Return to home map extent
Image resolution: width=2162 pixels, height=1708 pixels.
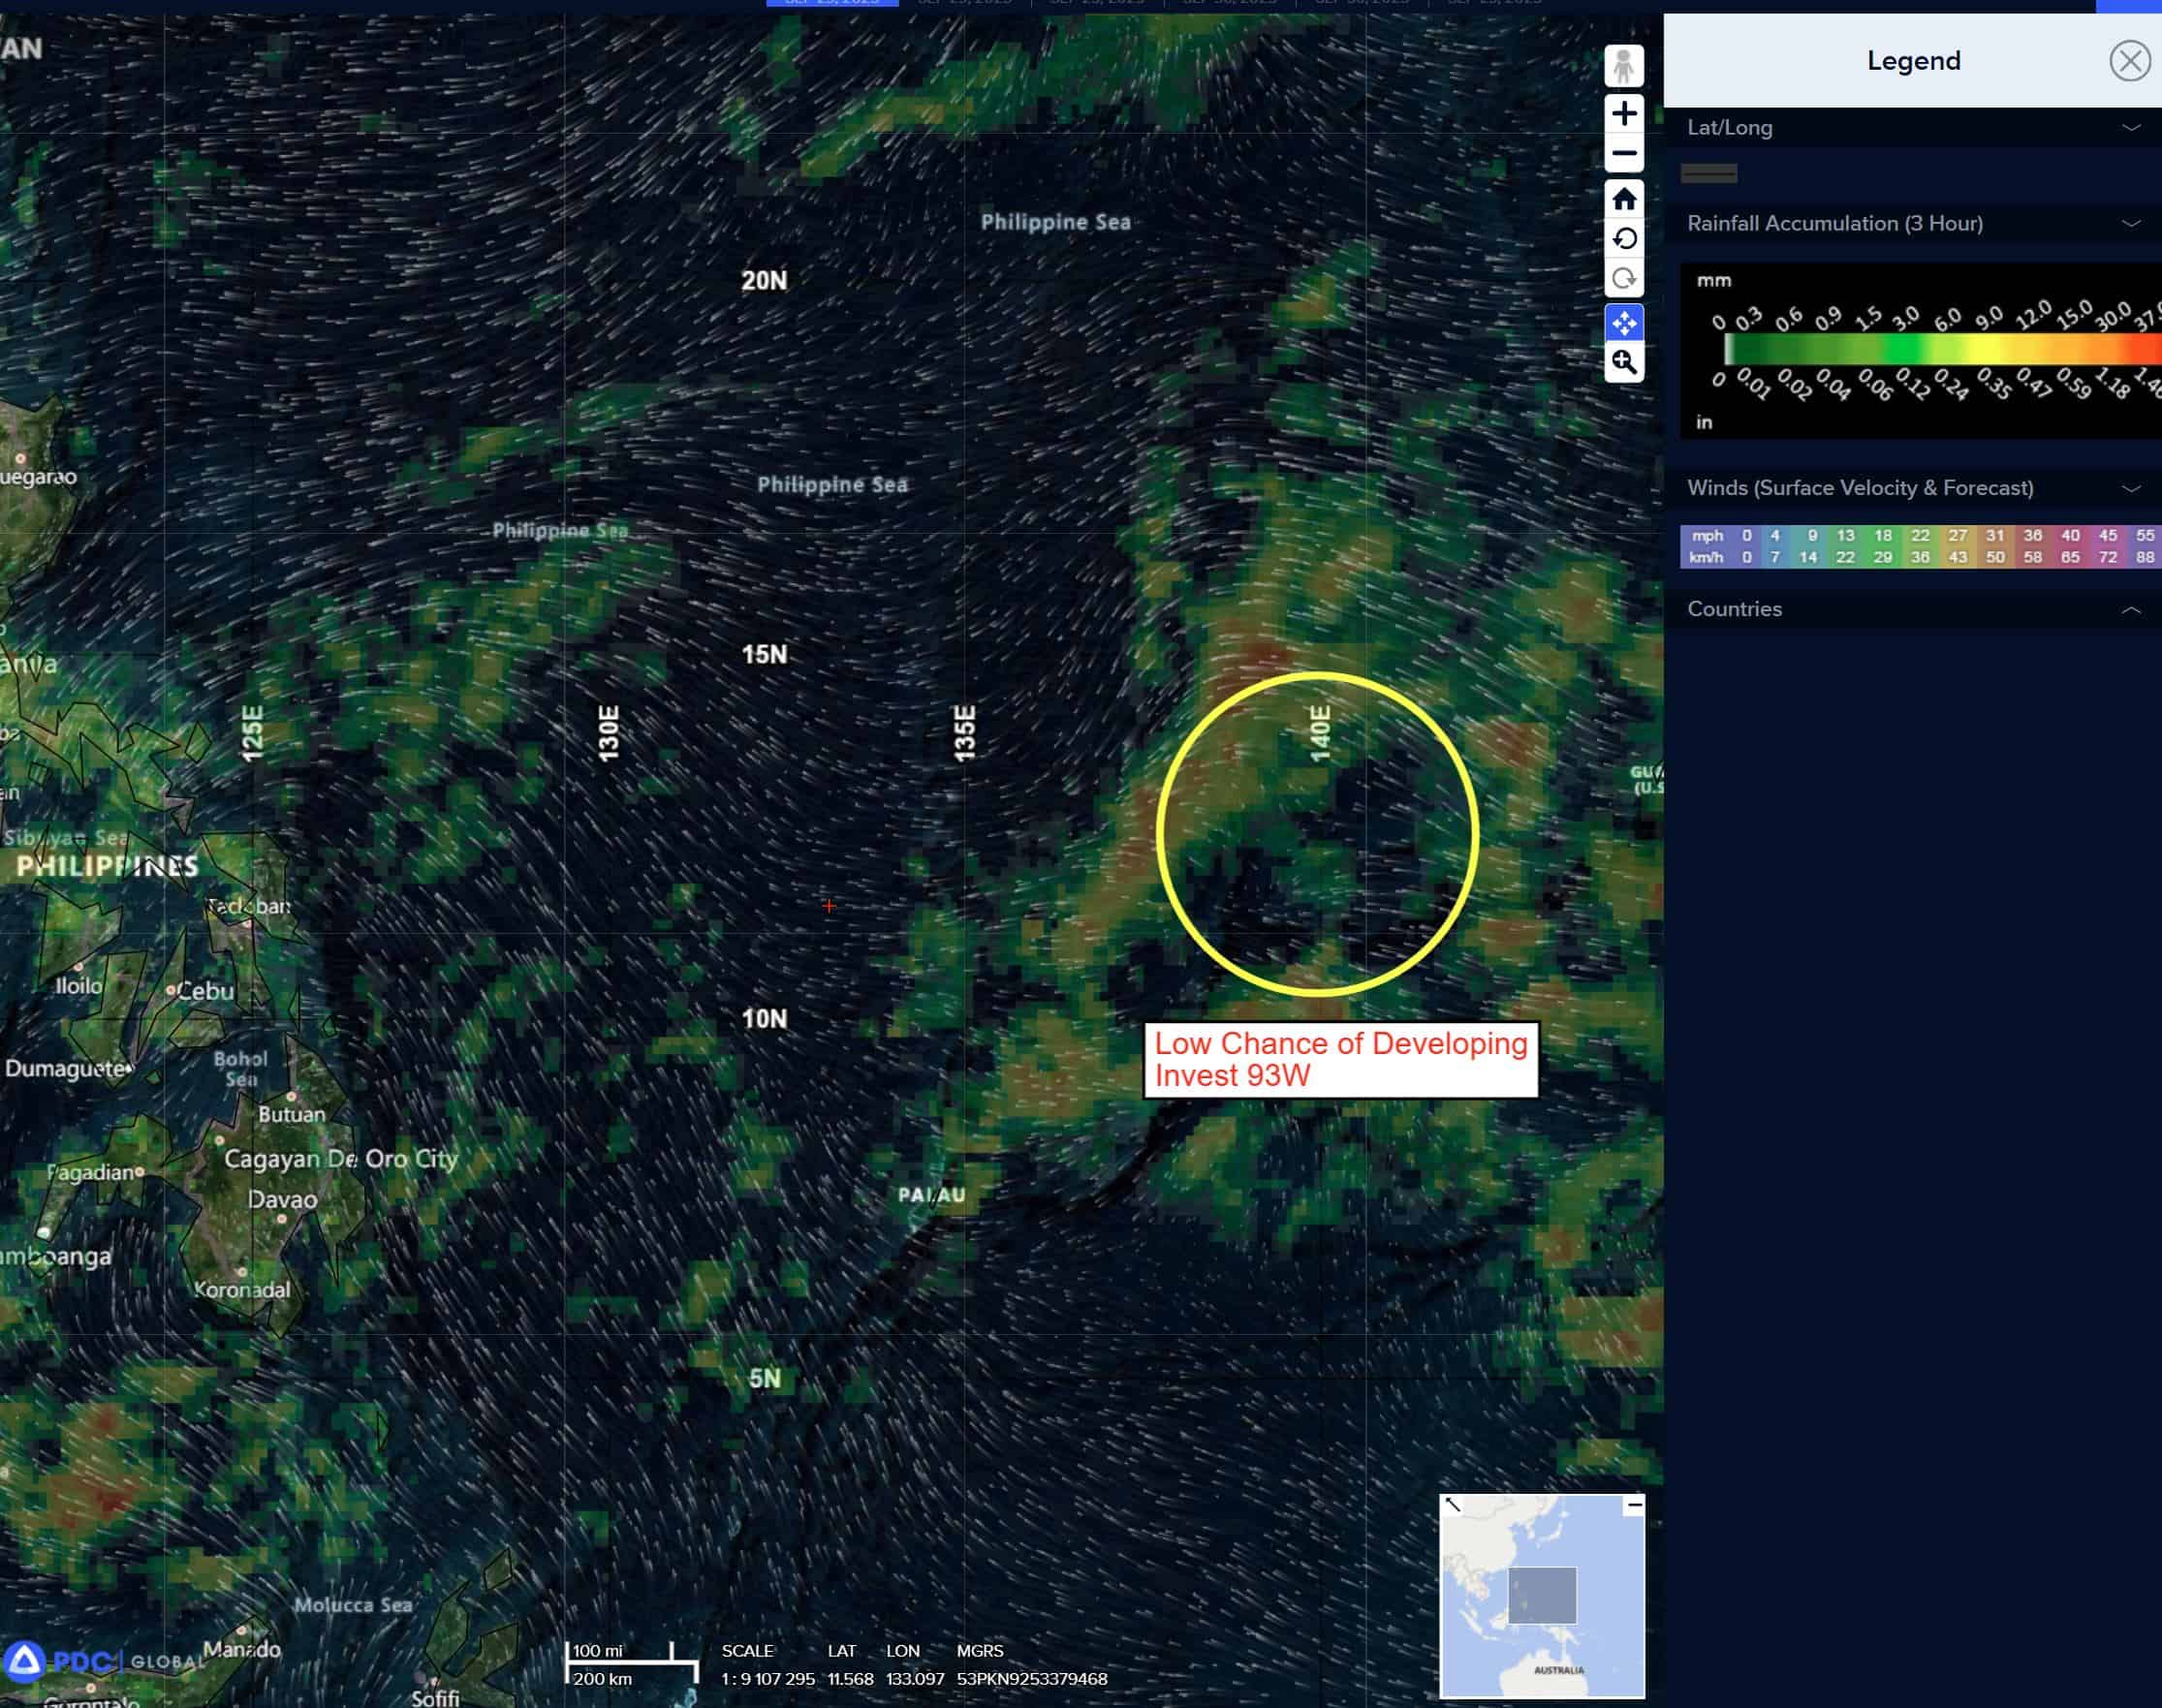click(1623, 199)
